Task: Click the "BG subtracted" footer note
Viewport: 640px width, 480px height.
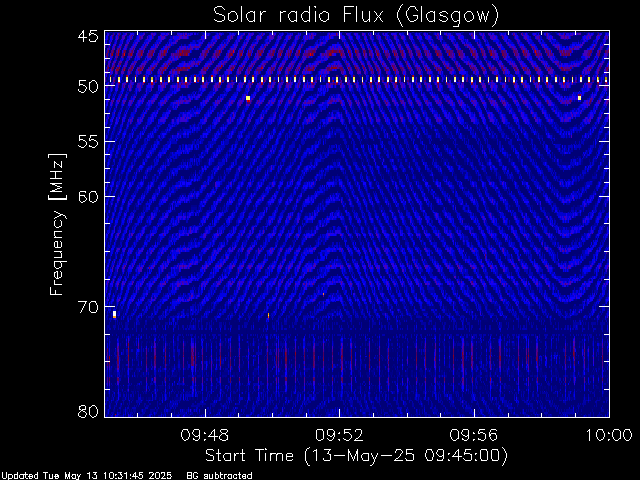Action: click(x=219, y=476)
